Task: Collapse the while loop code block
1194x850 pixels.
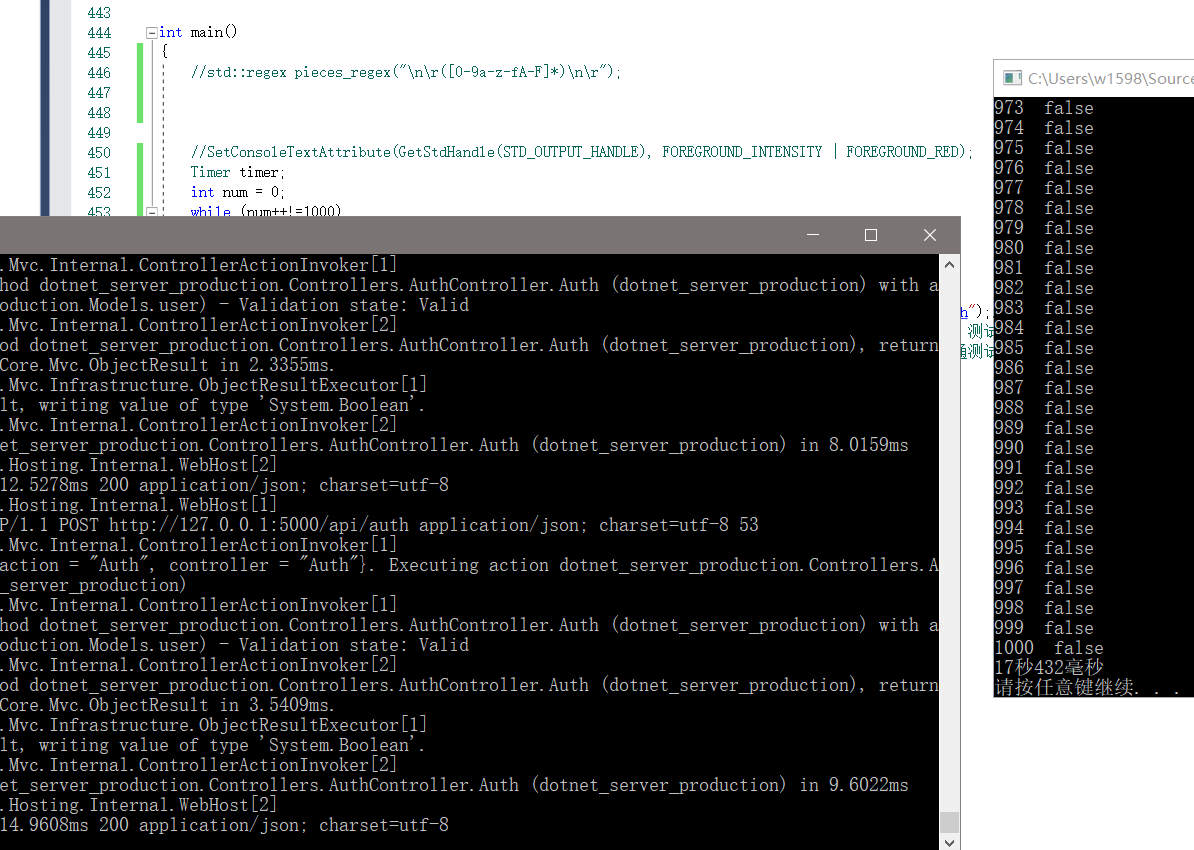Action: coord(152,212)
